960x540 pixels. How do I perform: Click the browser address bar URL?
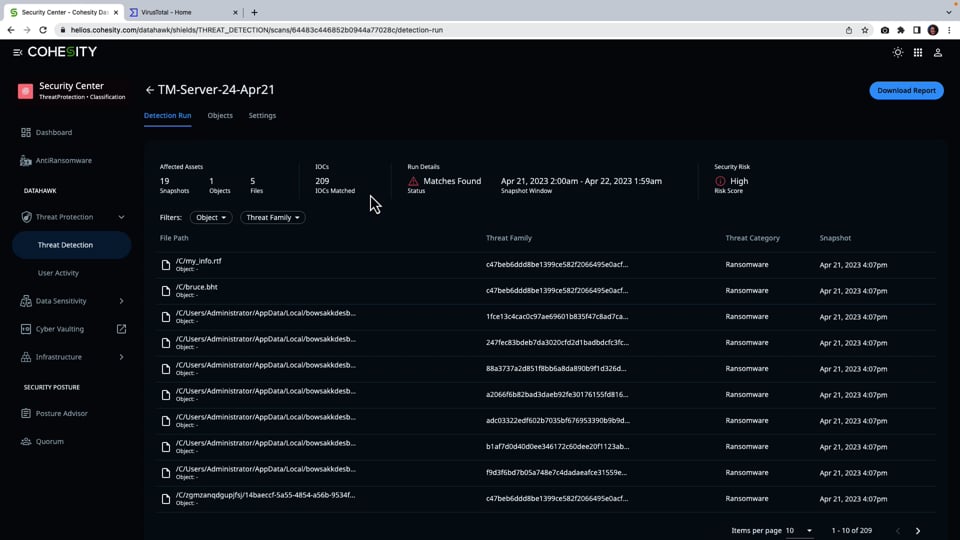[x=257, y=30]
